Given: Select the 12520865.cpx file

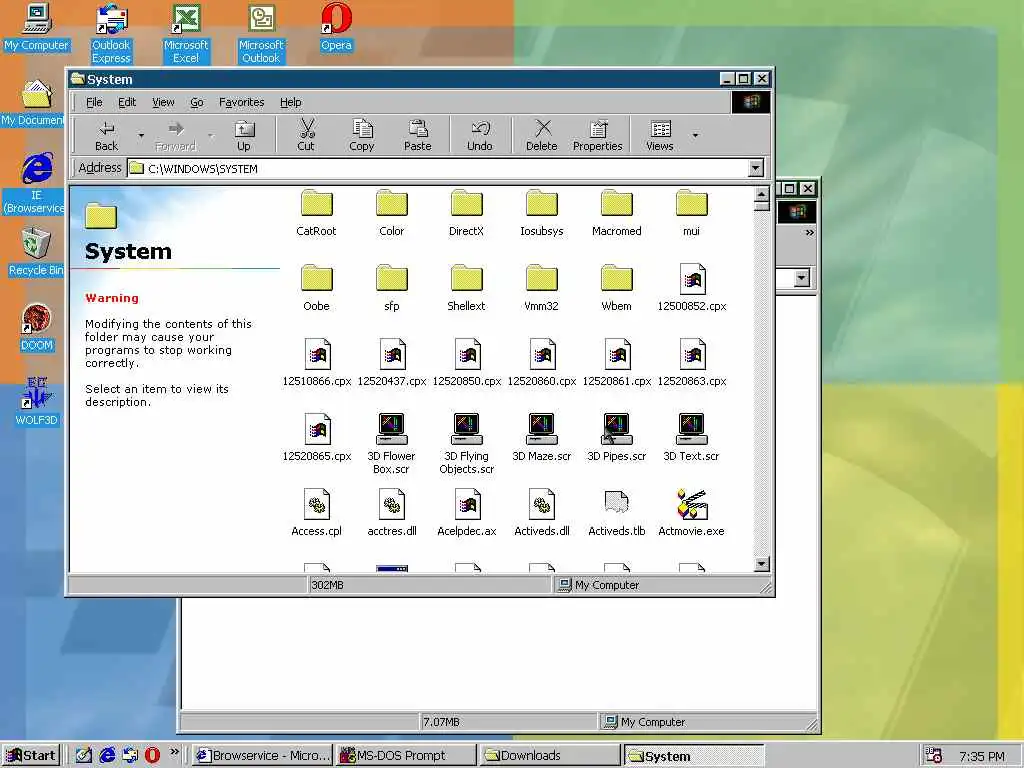Looking at the screenshot, I should [317, 438].
